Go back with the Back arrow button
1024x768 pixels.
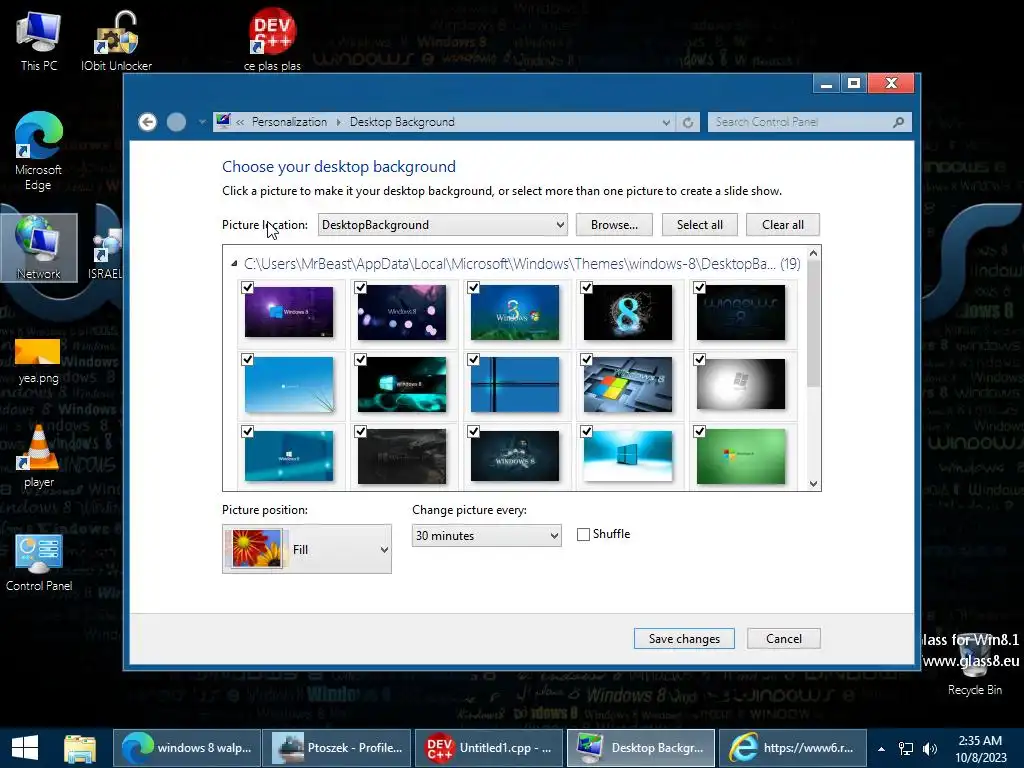click(148, 122)
